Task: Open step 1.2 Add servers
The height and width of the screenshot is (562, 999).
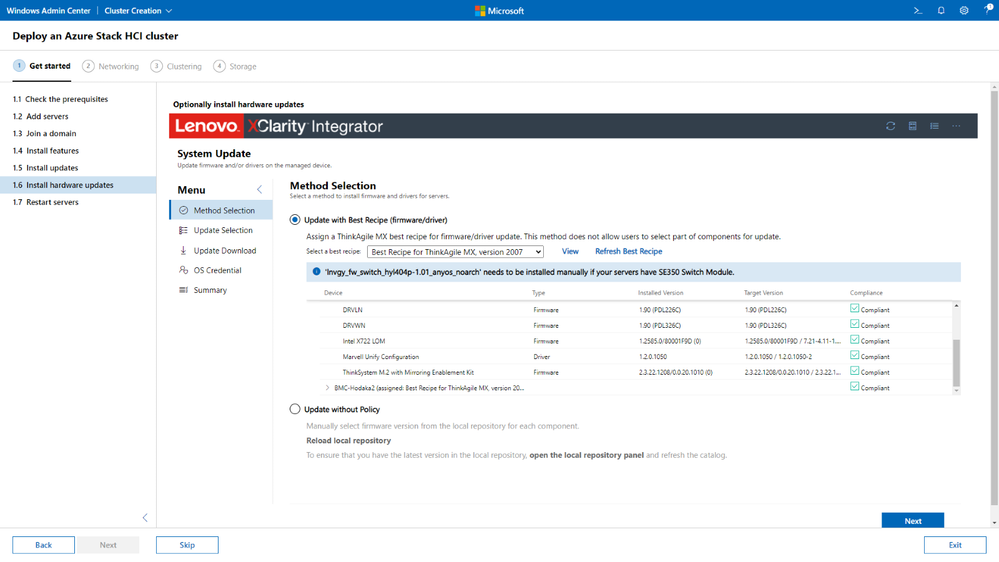Action: [x=78, y=116]
